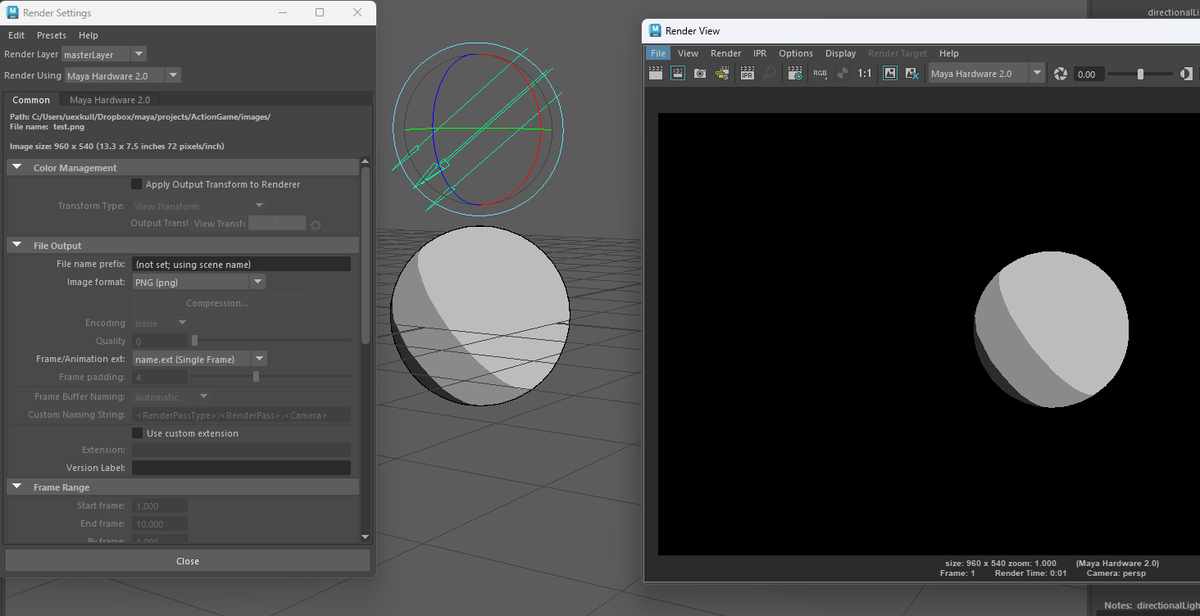
Task: Start IPR render with the IPR clapboard icon
Action: pyautogui.click(x=747, y=73)
